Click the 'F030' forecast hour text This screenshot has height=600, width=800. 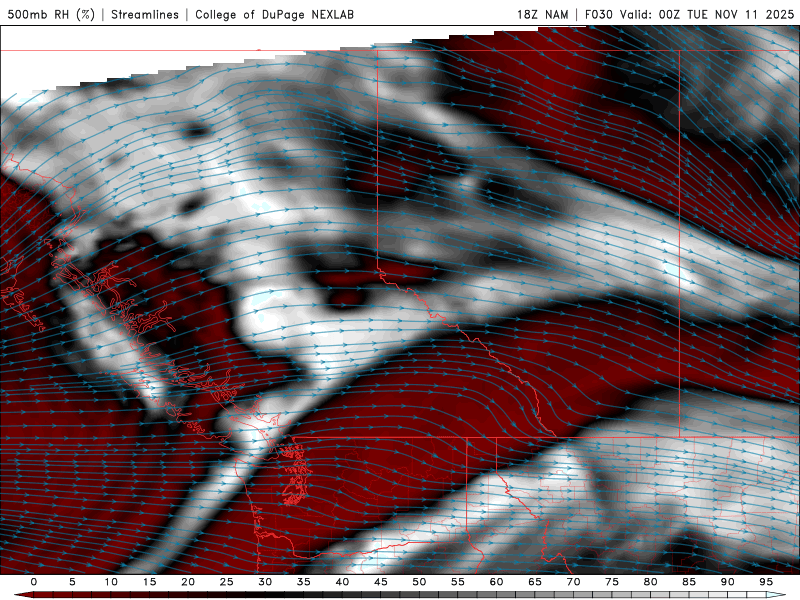coord(598,14)
